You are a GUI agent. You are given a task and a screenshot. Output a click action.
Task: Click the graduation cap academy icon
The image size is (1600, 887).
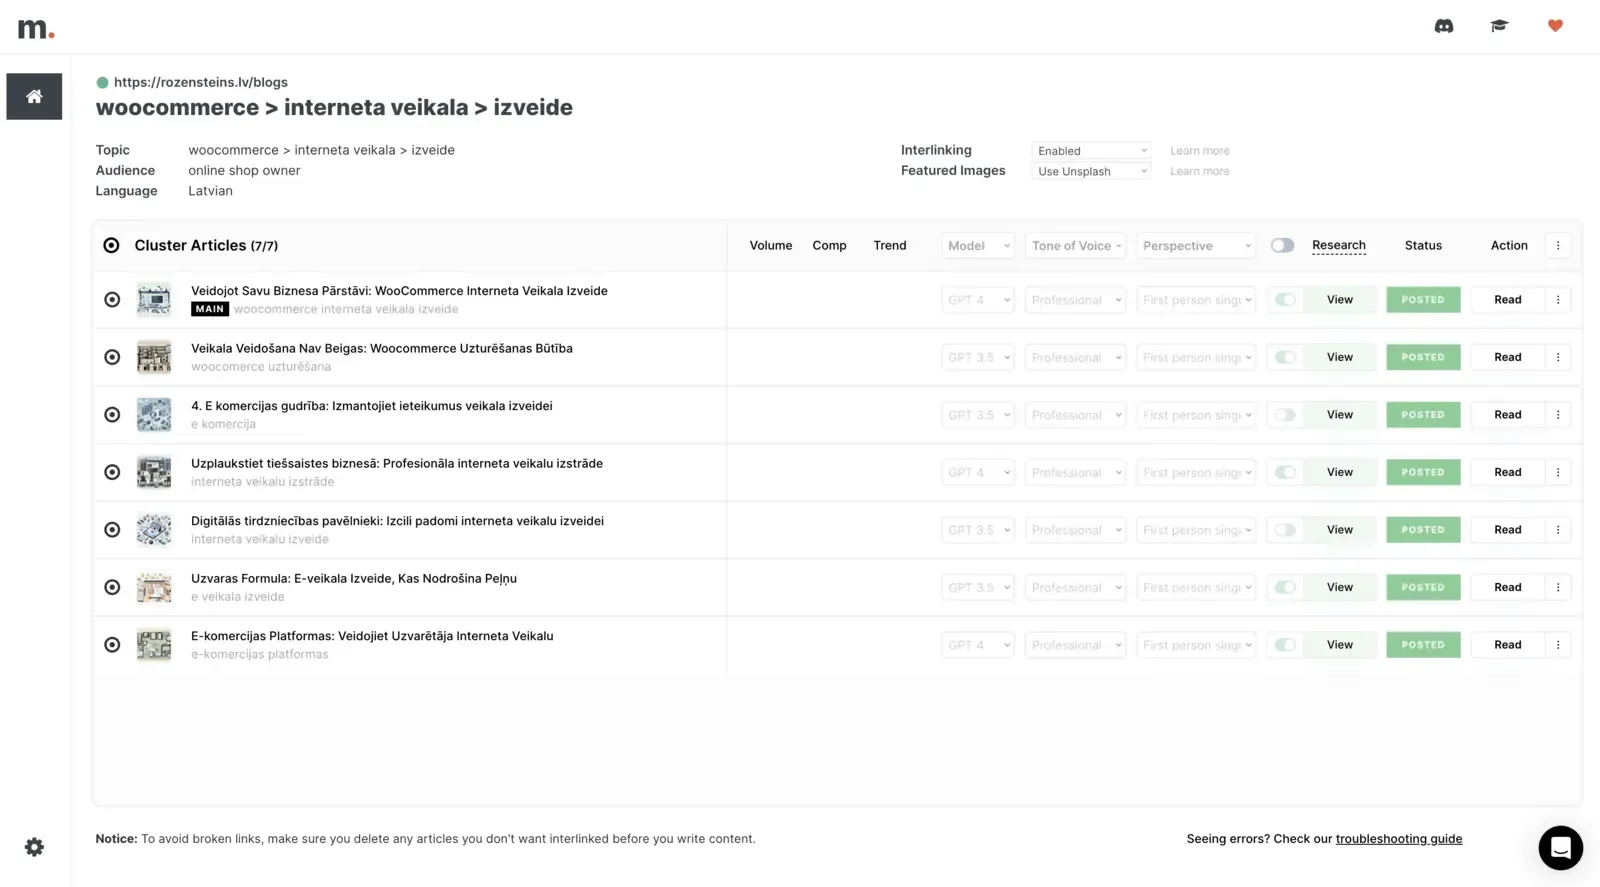pos(1499,26)
